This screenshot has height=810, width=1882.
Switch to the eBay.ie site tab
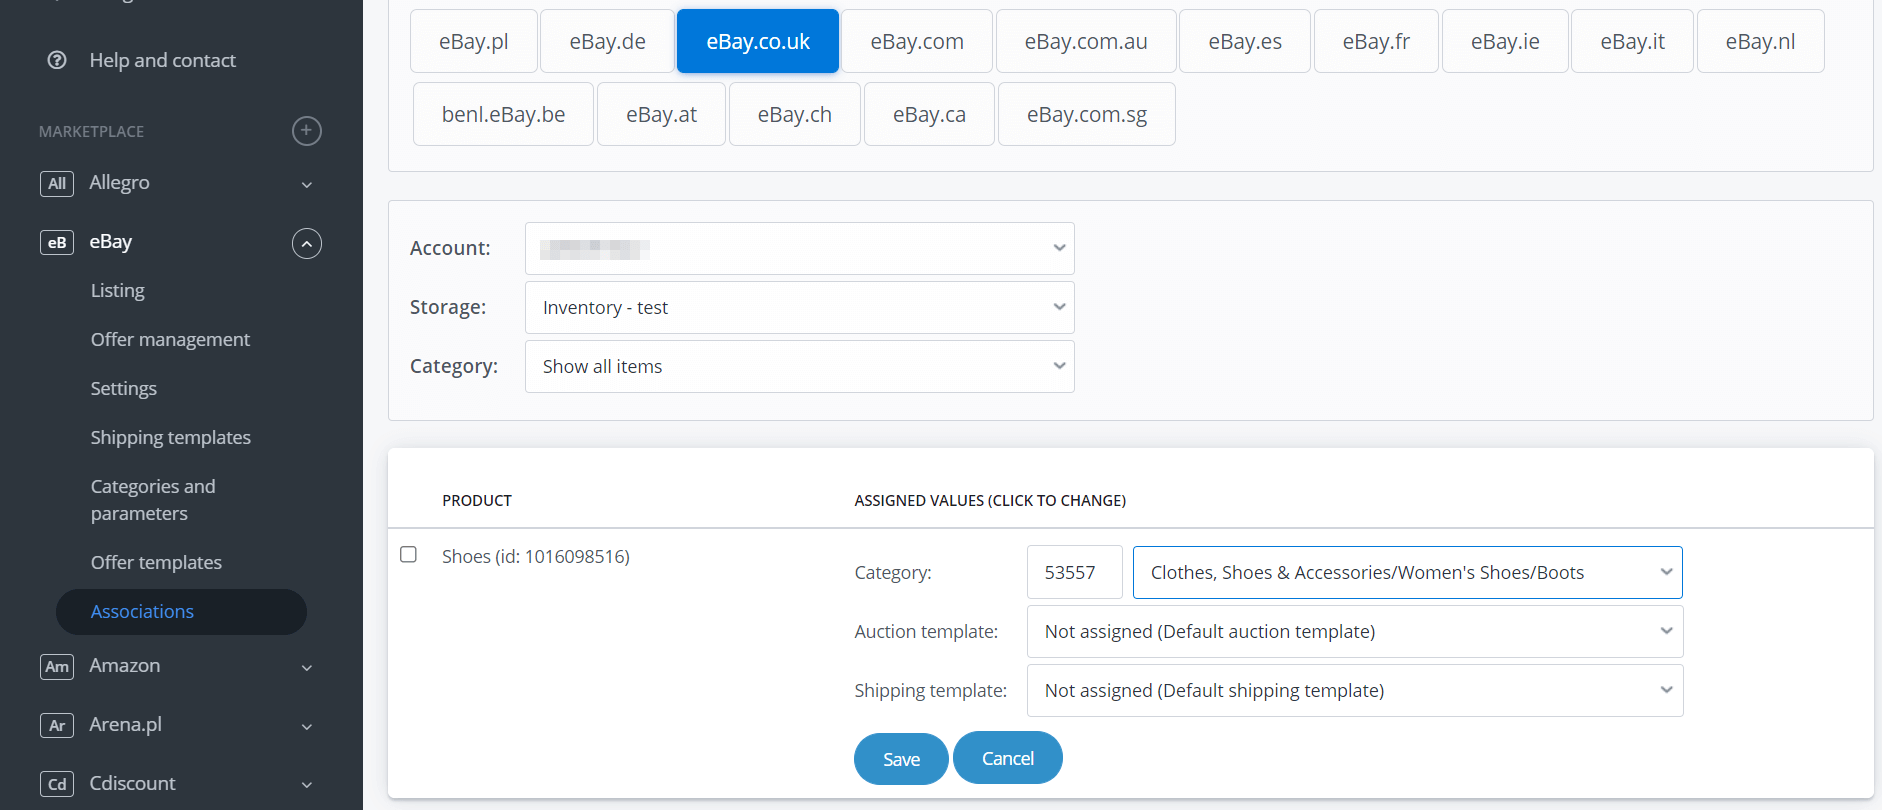pos(1505,41)
